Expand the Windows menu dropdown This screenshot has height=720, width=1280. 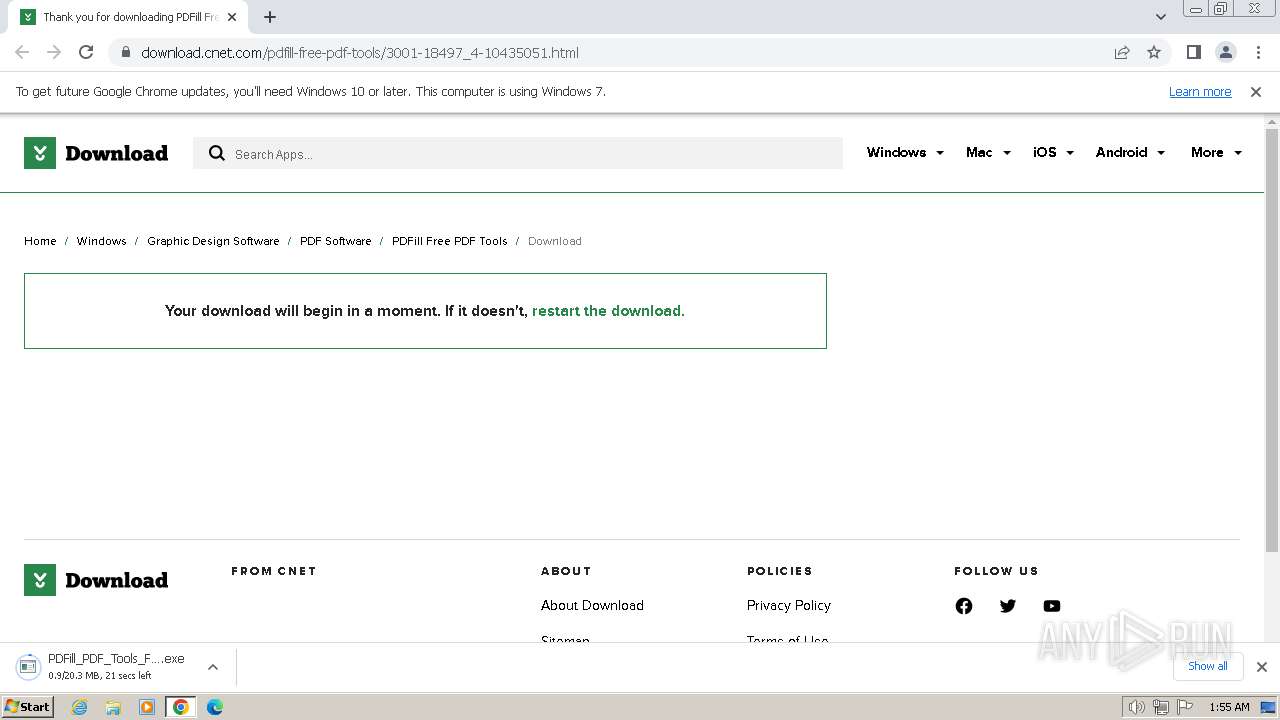(905, 152)
